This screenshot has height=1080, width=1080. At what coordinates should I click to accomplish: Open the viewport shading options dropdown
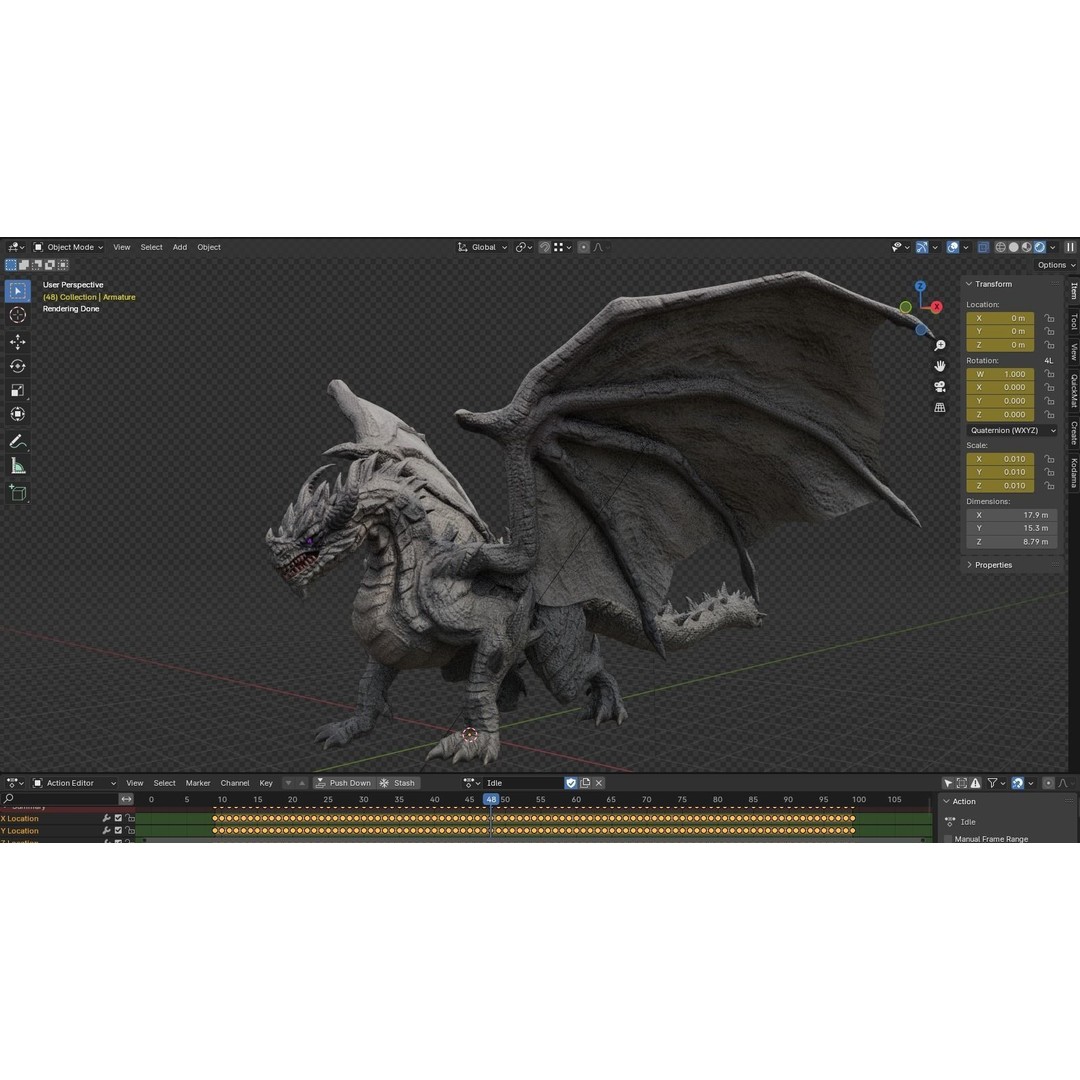(x=1053, y=247)
